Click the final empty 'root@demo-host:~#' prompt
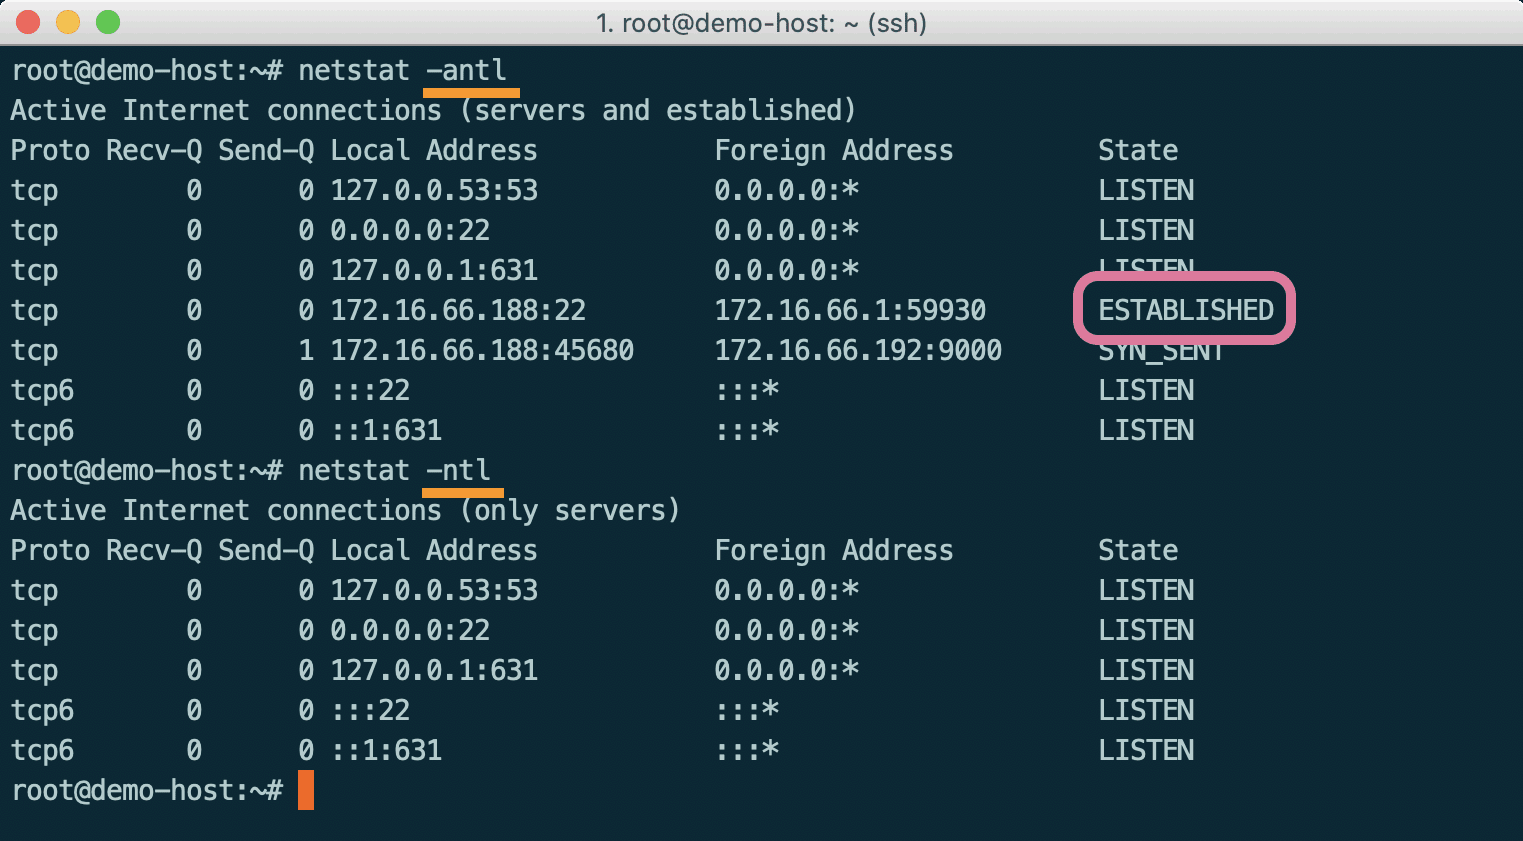The height and width of the screenshot is (841, 1523). [146, 791]
